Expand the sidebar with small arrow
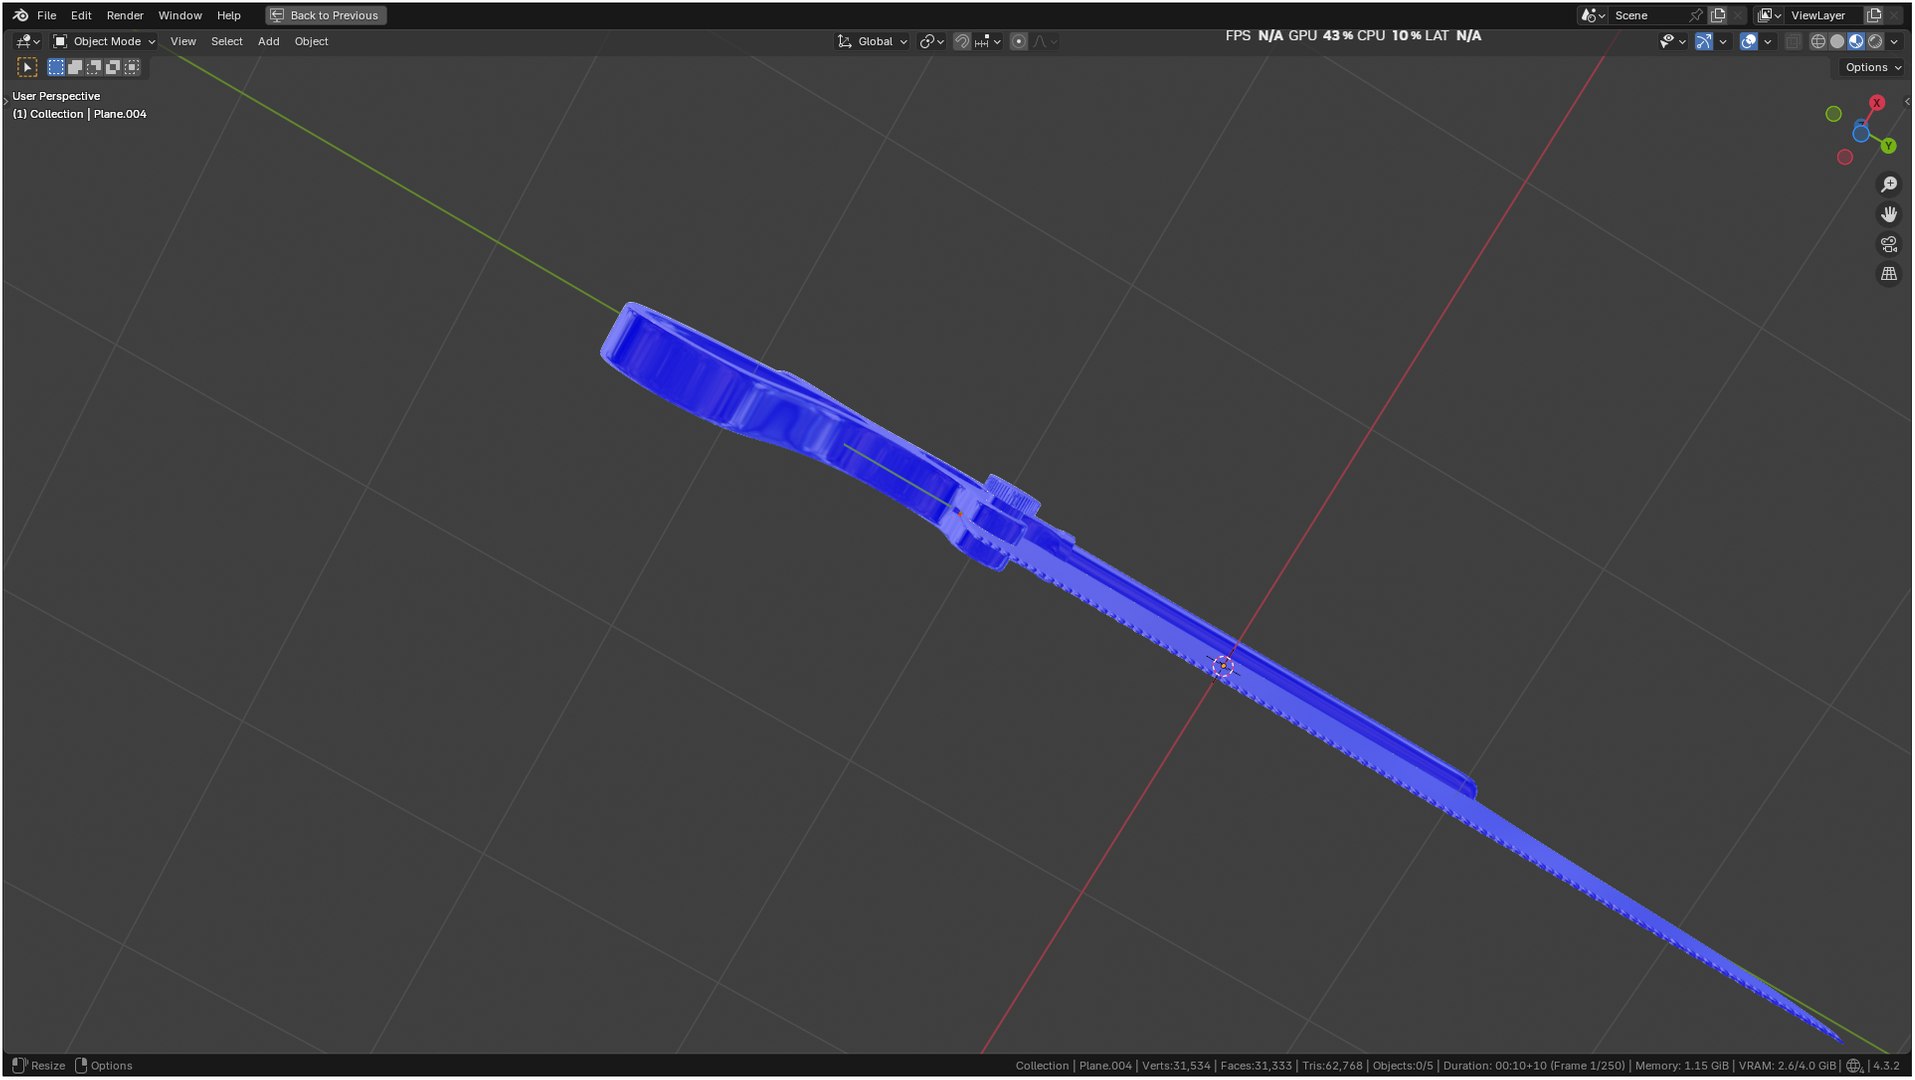 [x=1907, y=101]
